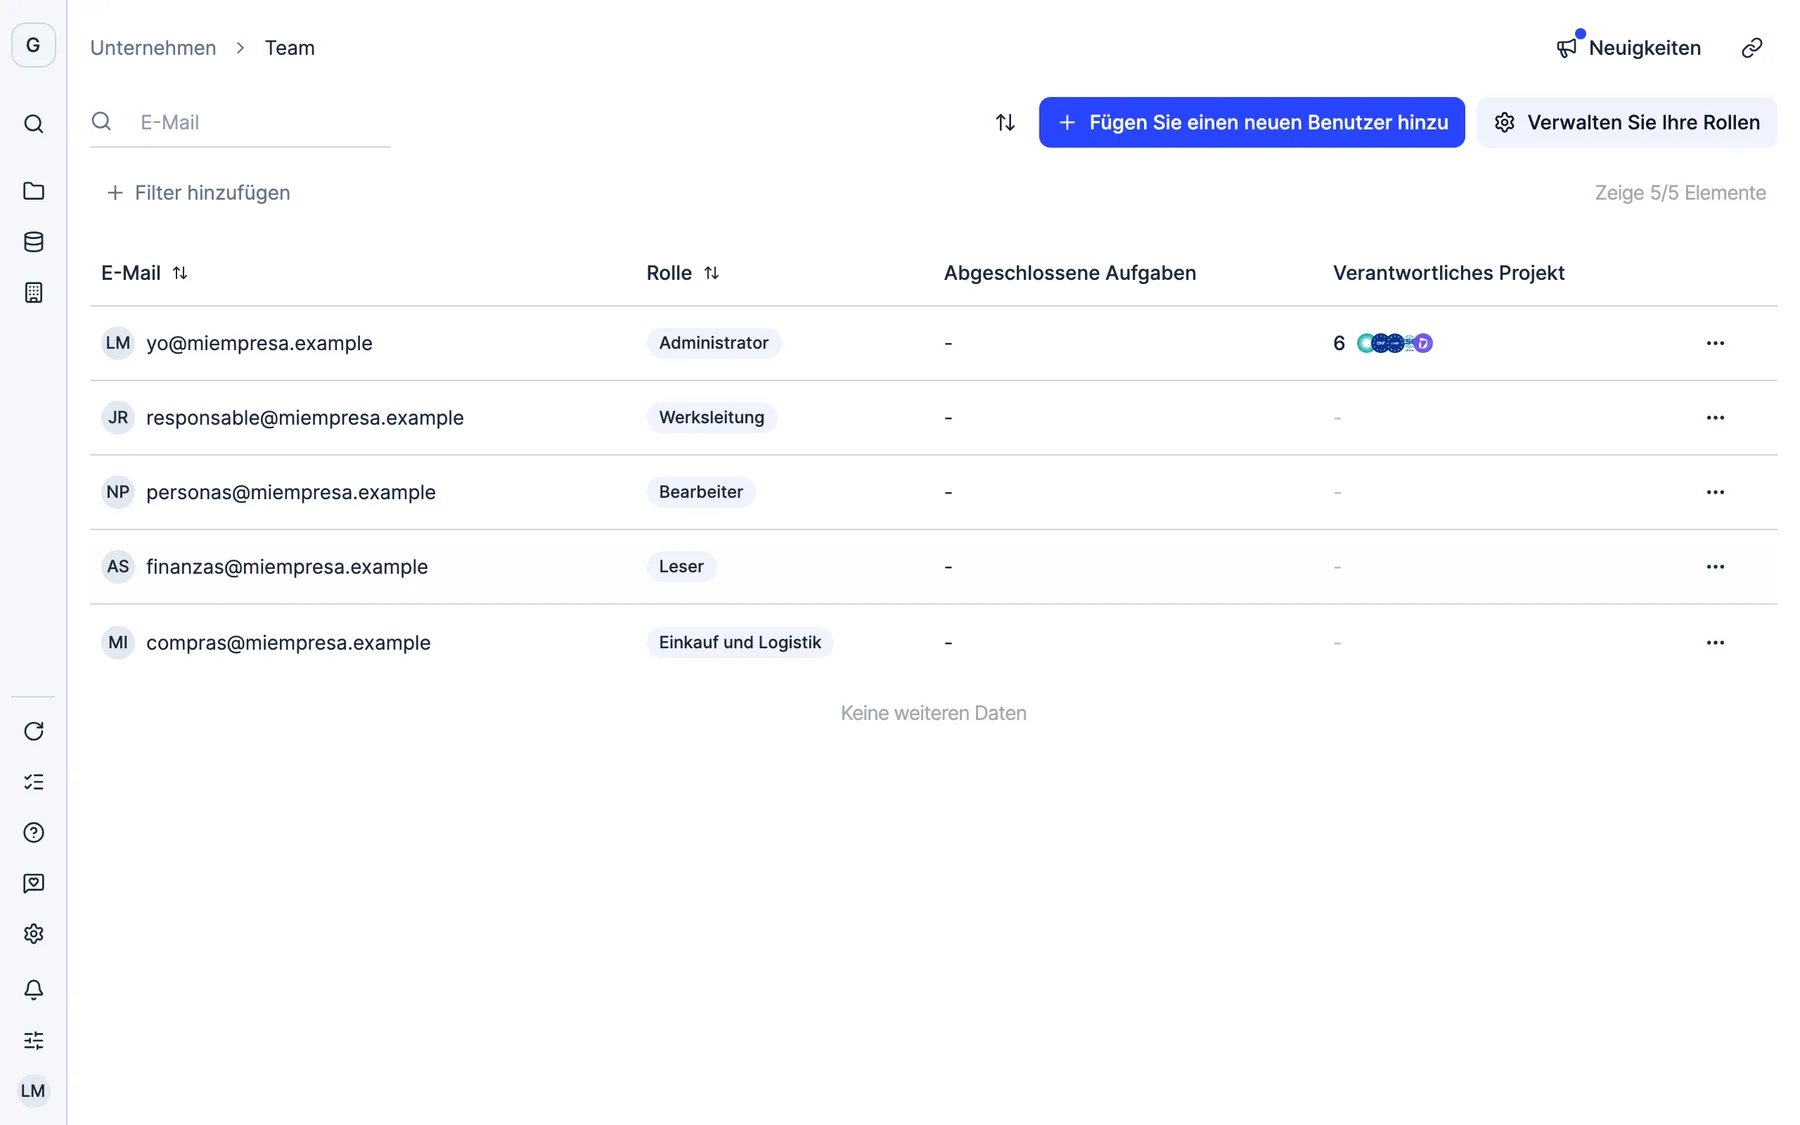Select finanzas@miempresa.example email
The image size is (1800, 1125).
point(287,567)
